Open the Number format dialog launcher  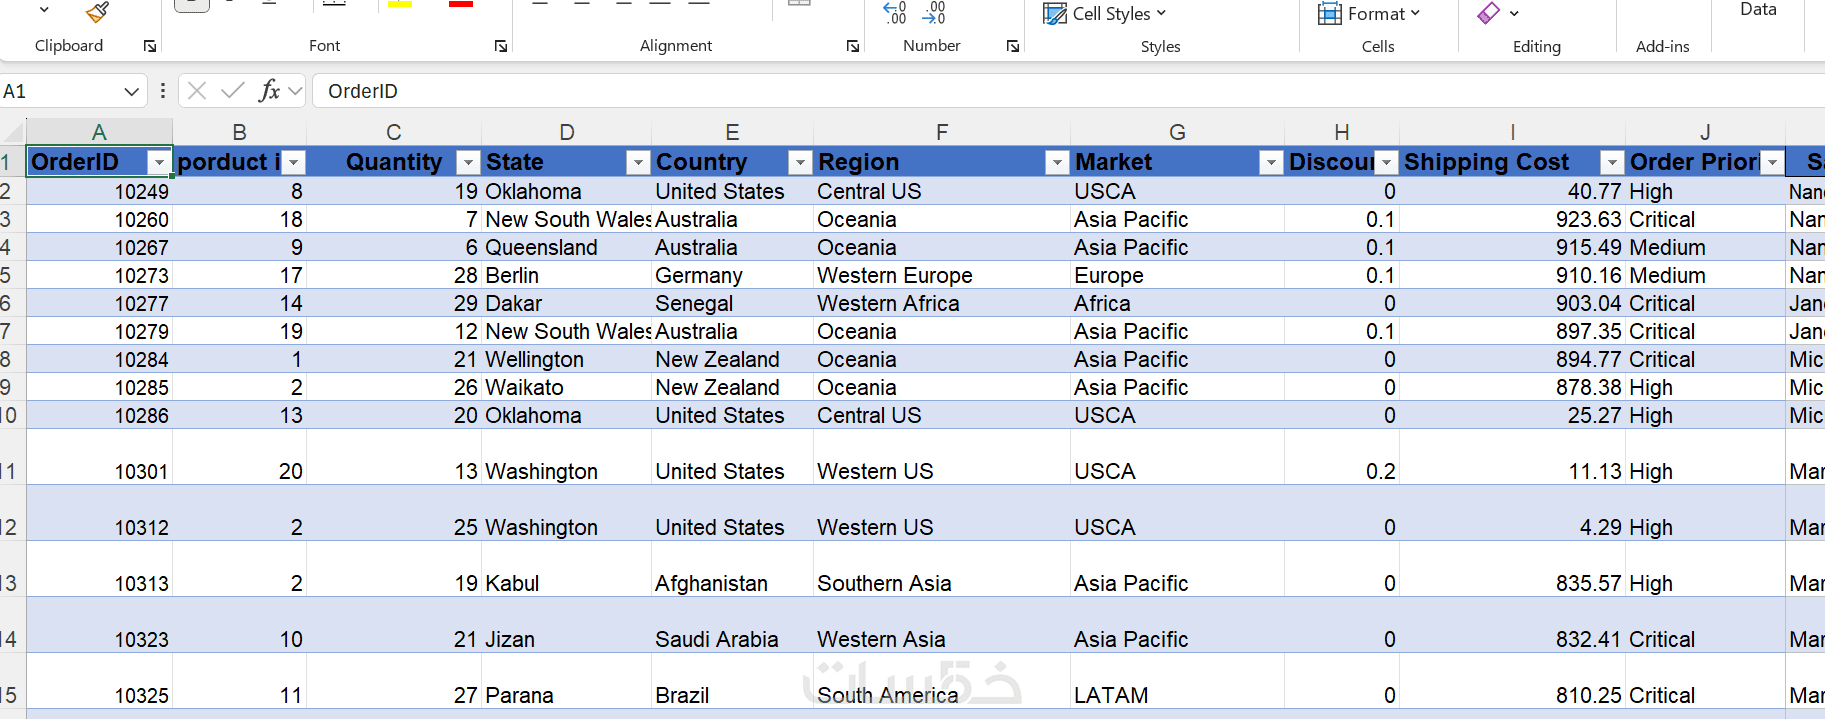pyautogui.click(x=1013, y=46)
